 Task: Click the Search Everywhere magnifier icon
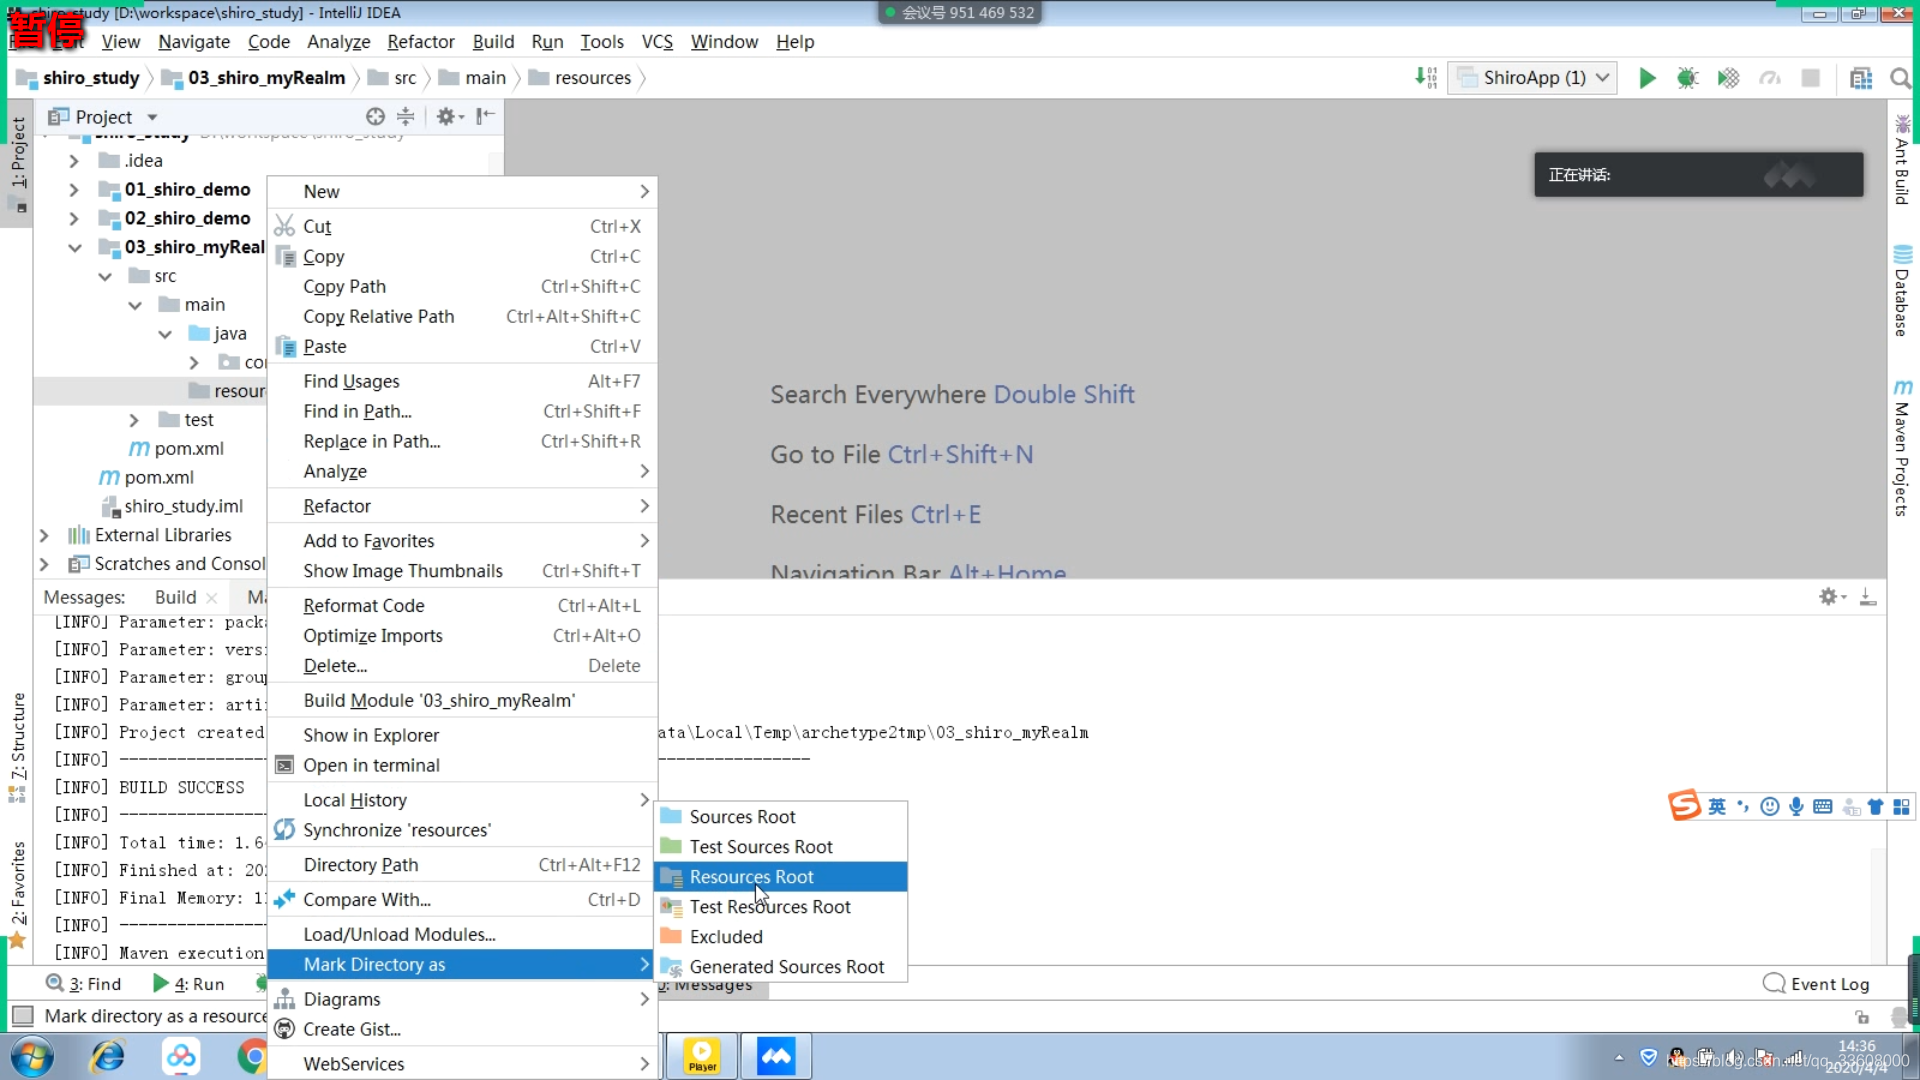1900,78
